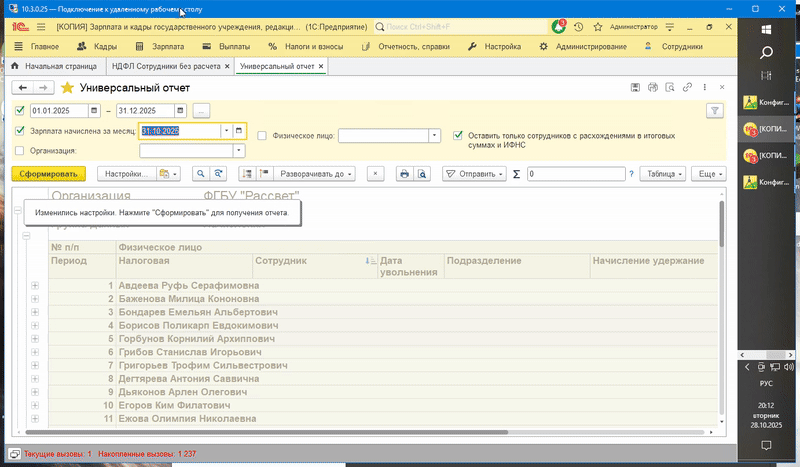
Task: Click the print icon in report toolbar
Action: click(x=404, y=174)
